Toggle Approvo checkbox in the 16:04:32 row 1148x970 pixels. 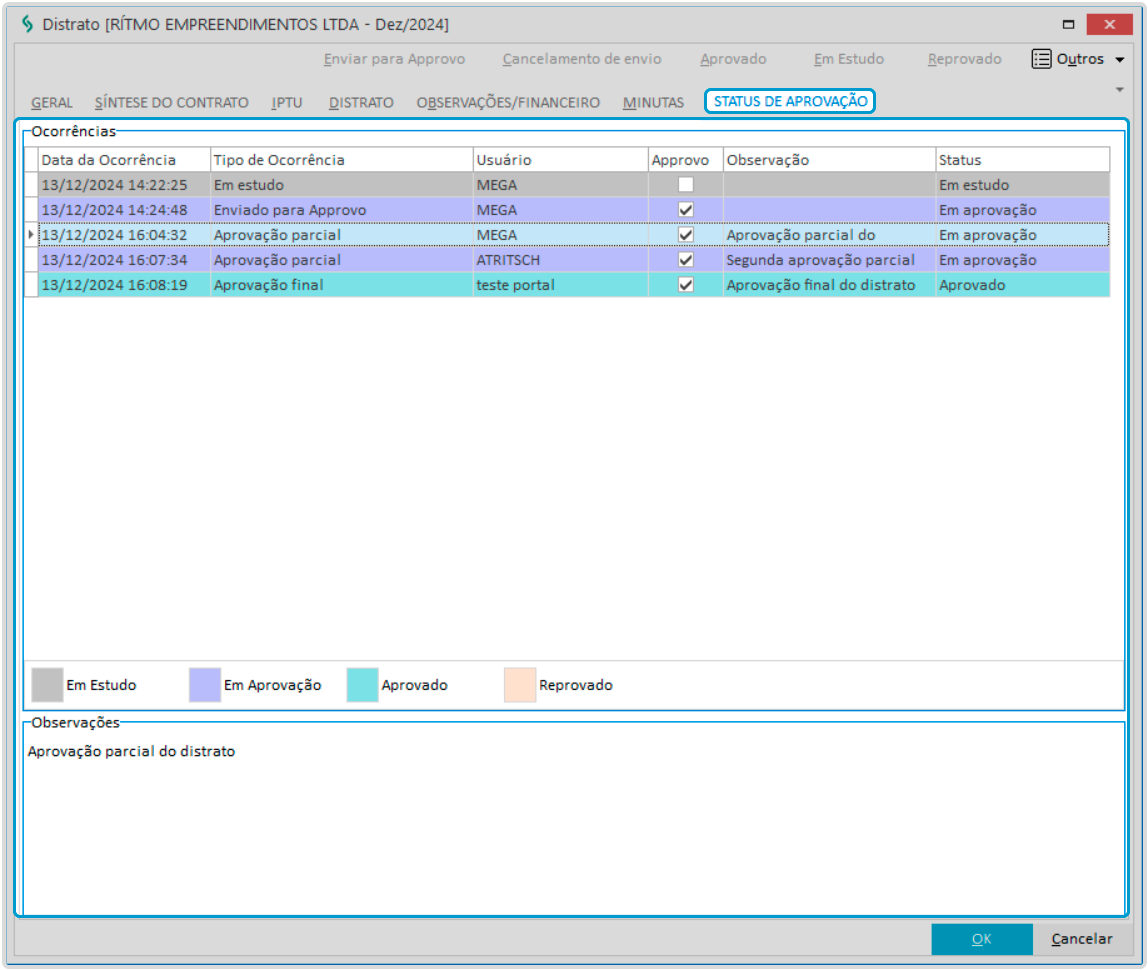pyautogui.click(x=685, y=235)
